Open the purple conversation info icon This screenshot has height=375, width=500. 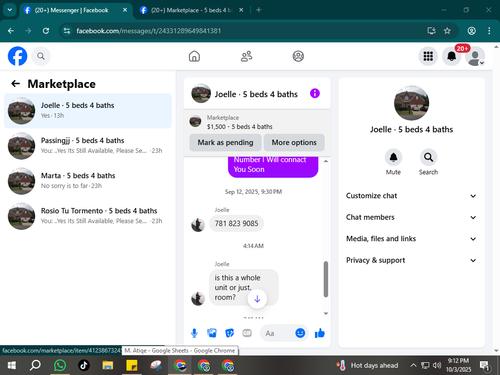click(315, 93)
